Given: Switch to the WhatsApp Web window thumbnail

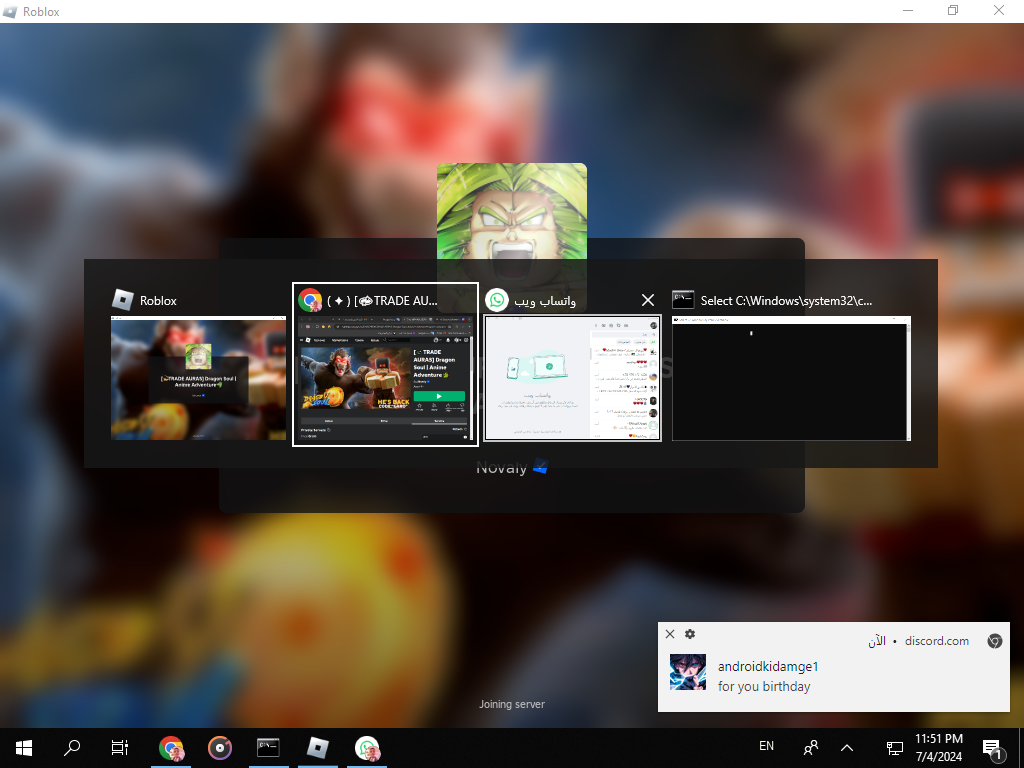Looking at the screenshot, I should click(572, 378).
